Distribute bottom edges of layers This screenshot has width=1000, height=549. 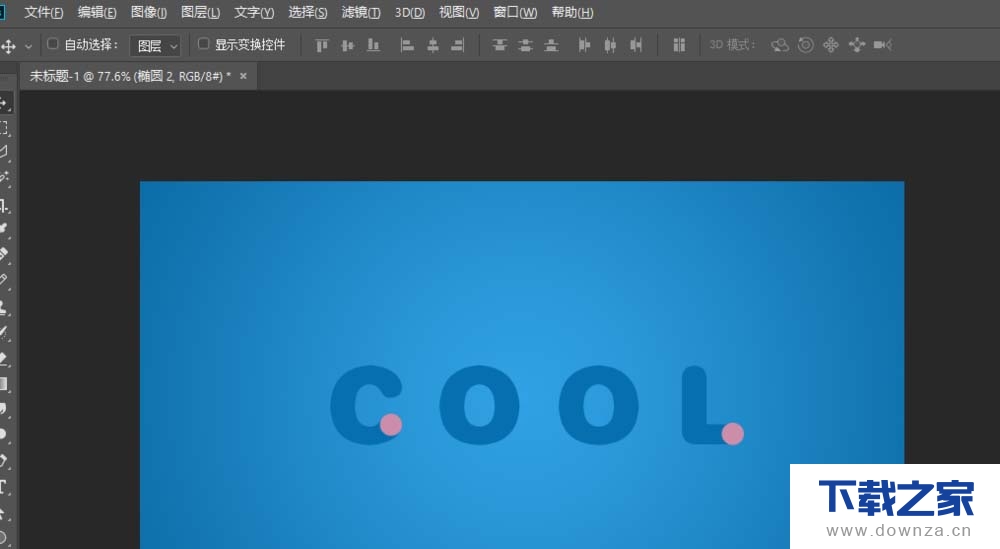pyautogui.click(x=551, y=45)
